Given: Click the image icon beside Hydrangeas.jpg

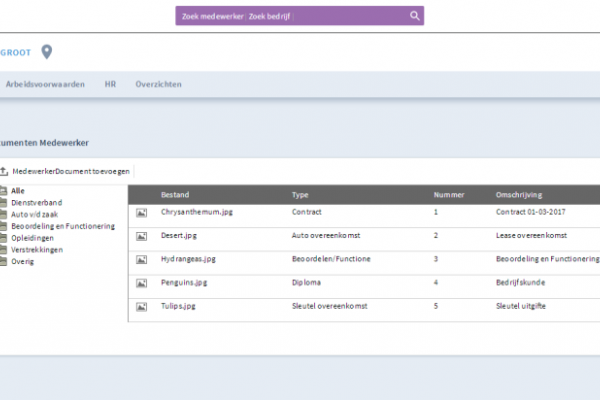Looking at the screenshot, I should 141,259.
